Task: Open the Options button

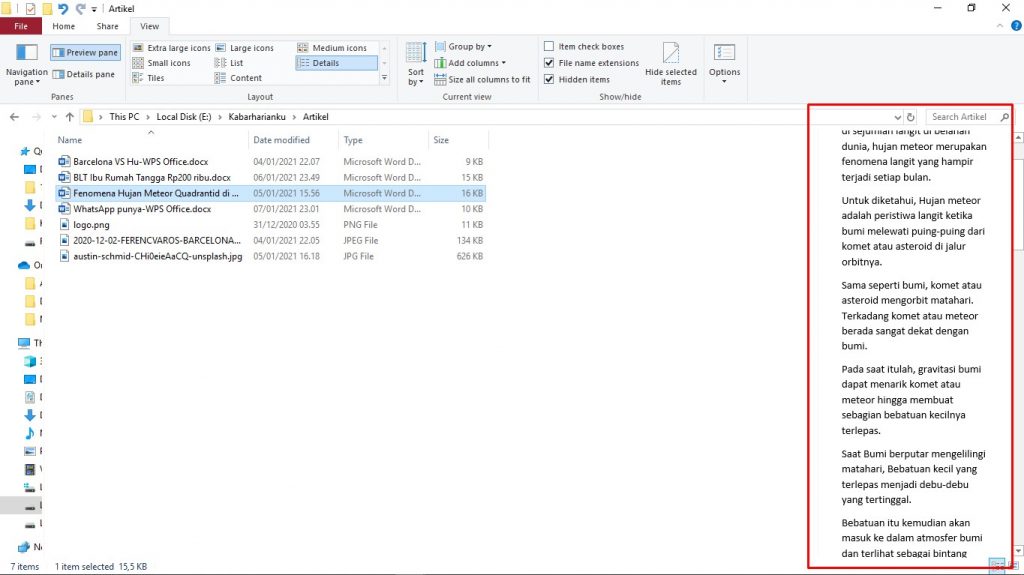Action: [x=724, y=63]
